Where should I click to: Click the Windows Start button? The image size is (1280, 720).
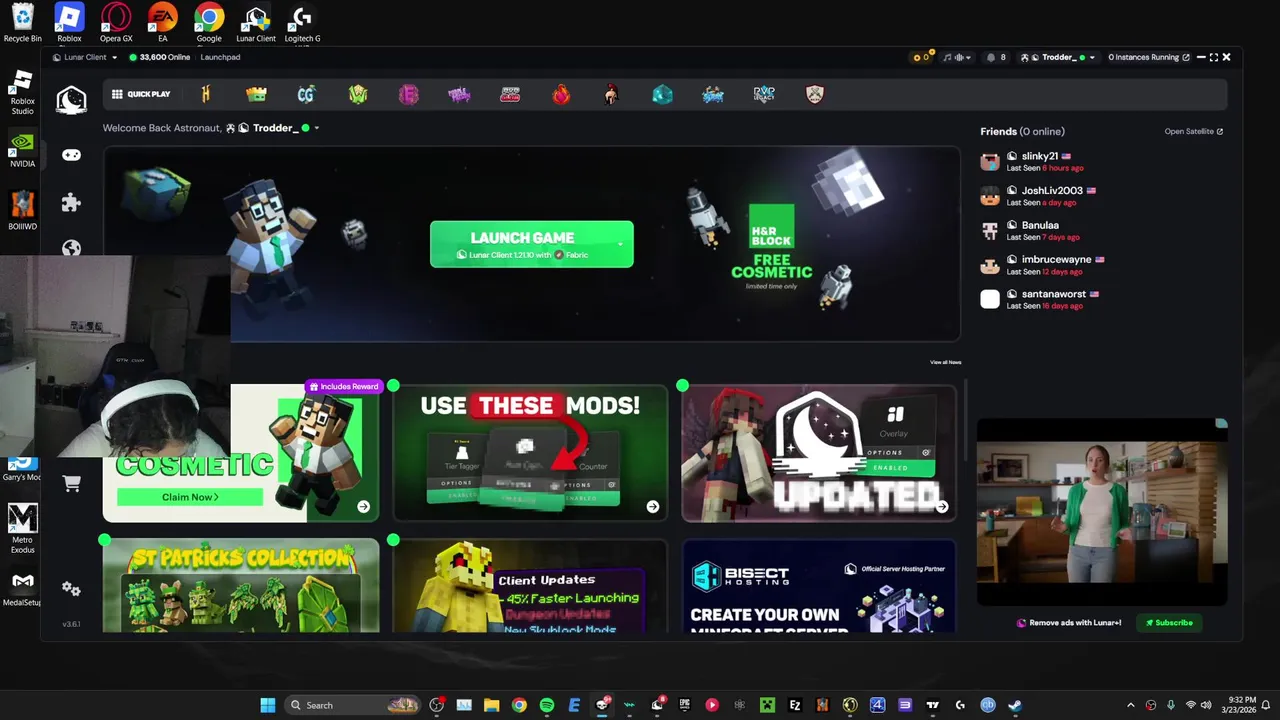[268, 705]
